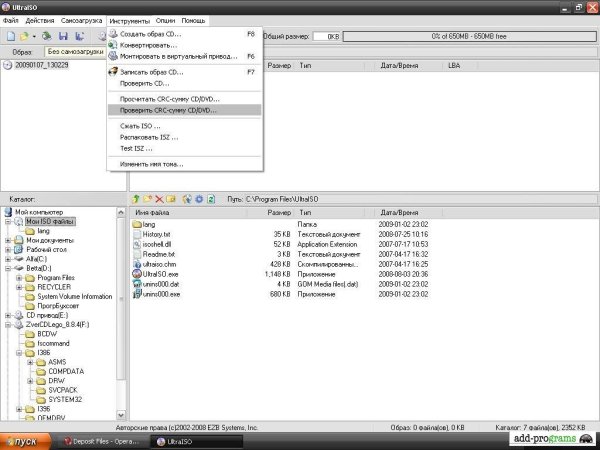The image size is (600, 450).
Task: Click the tree scrollbar up arrow
Action: tap(121, 212)
